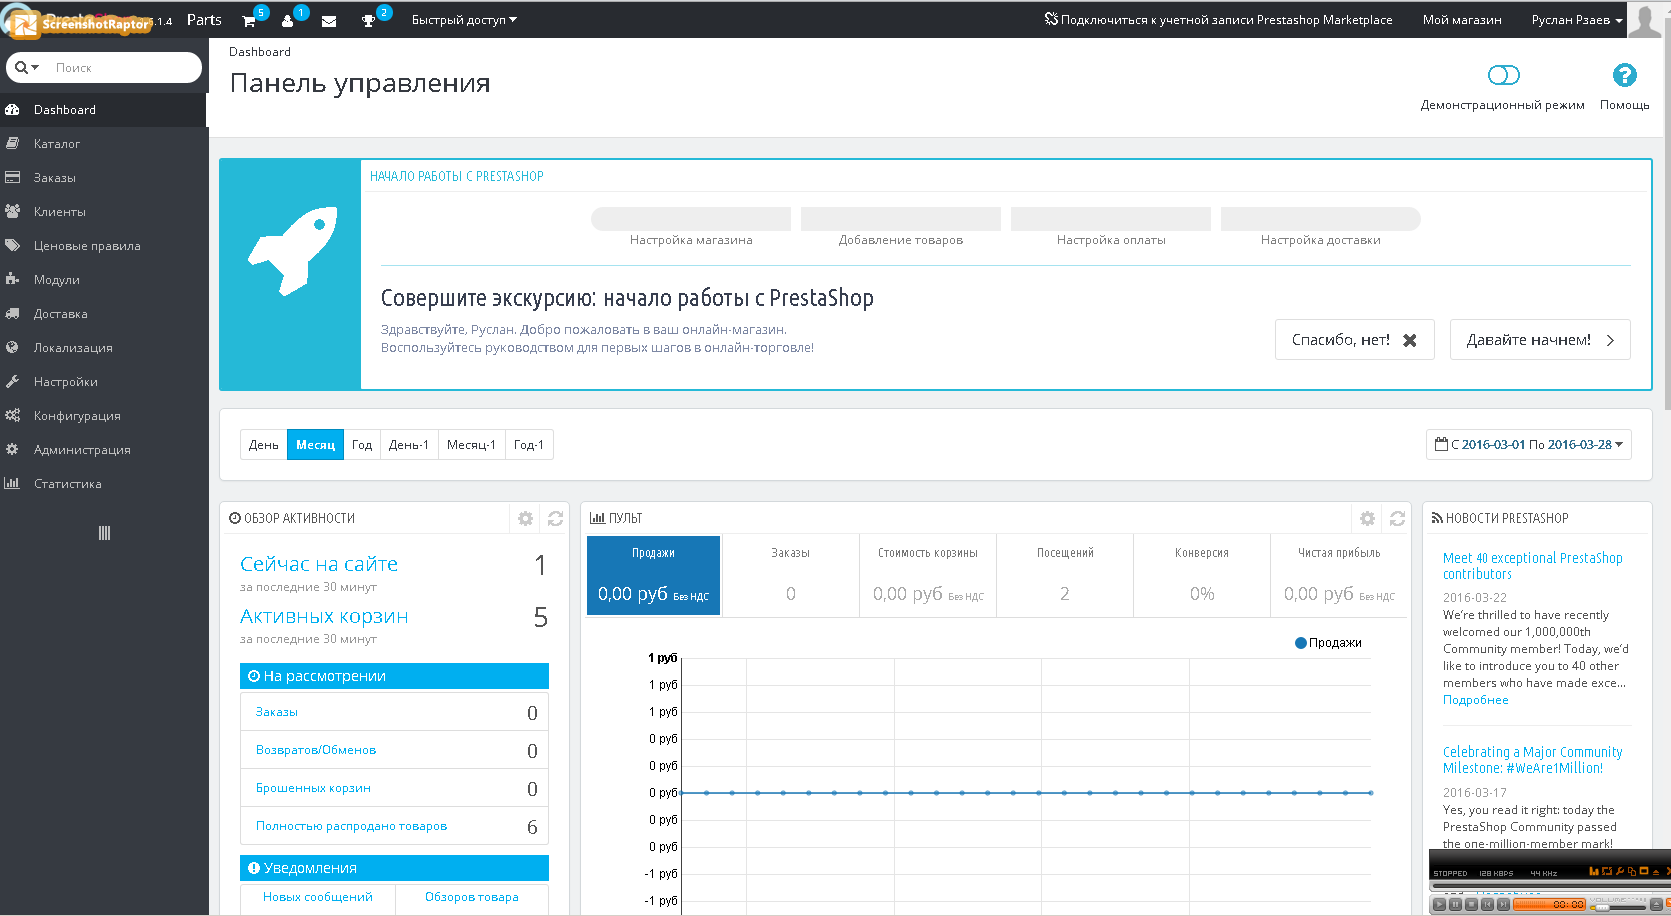Open the trophy achievements icon
1671x916 pixels.
click(368, 20)
